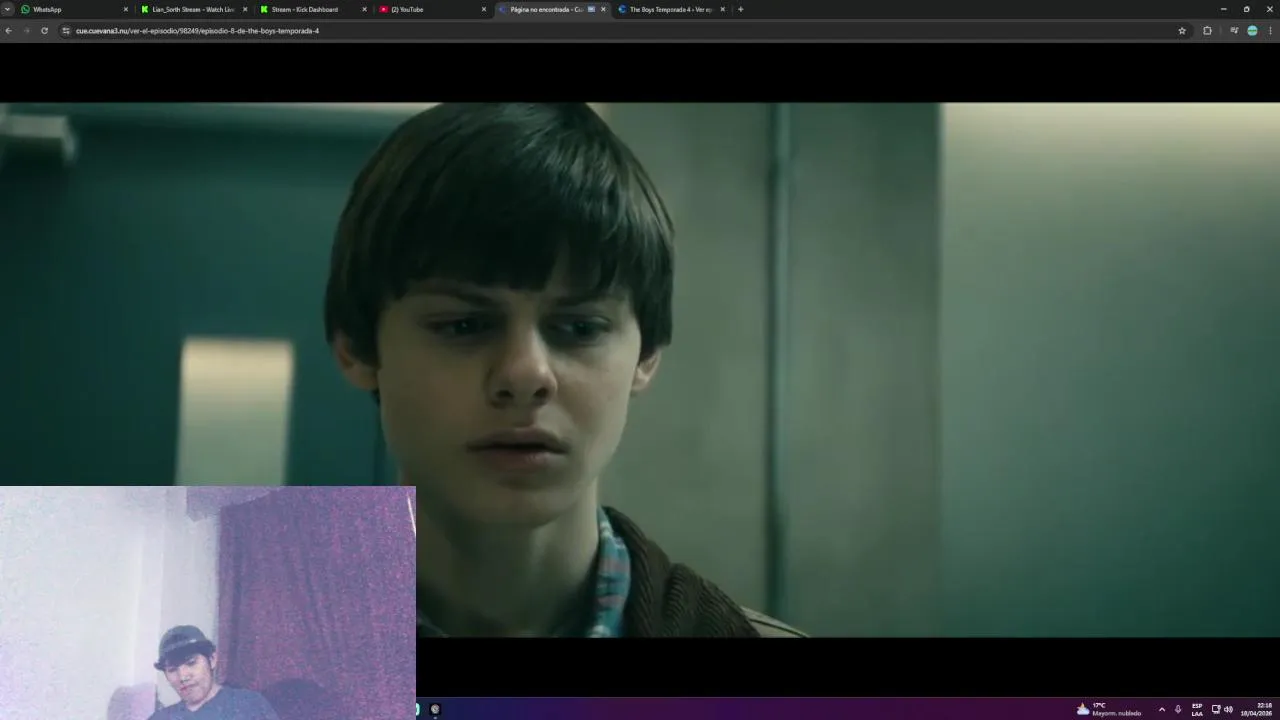Show hidden system tray icons
Viewport: 1280px width, 720px height.
point(1161,709)
